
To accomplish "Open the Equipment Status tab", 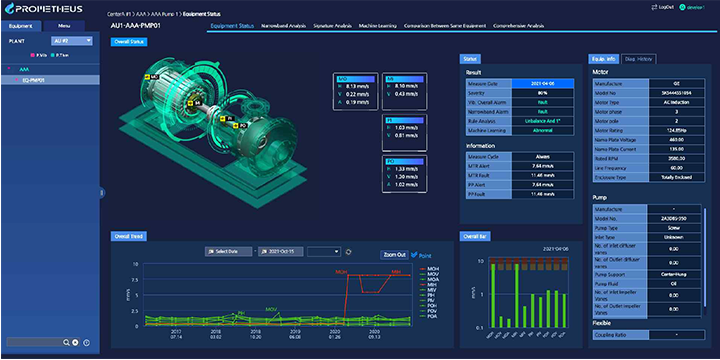I will [x=232, y=26].
